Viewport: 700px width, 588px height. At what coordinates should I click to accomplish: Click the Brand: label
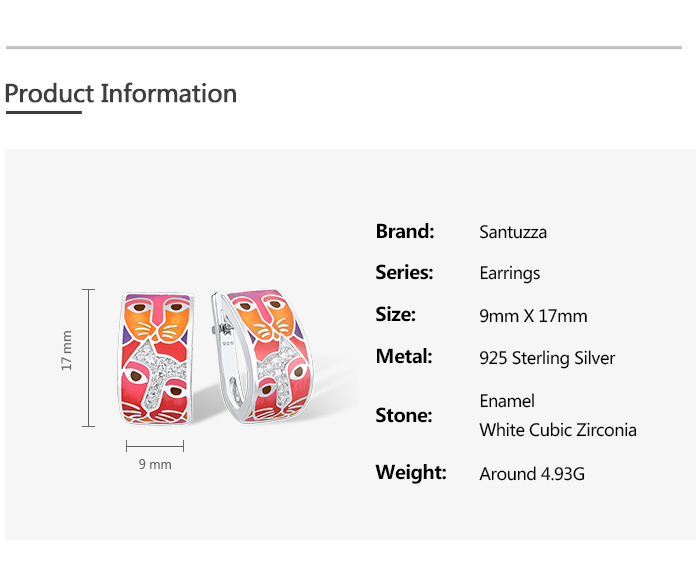(405, 232)
